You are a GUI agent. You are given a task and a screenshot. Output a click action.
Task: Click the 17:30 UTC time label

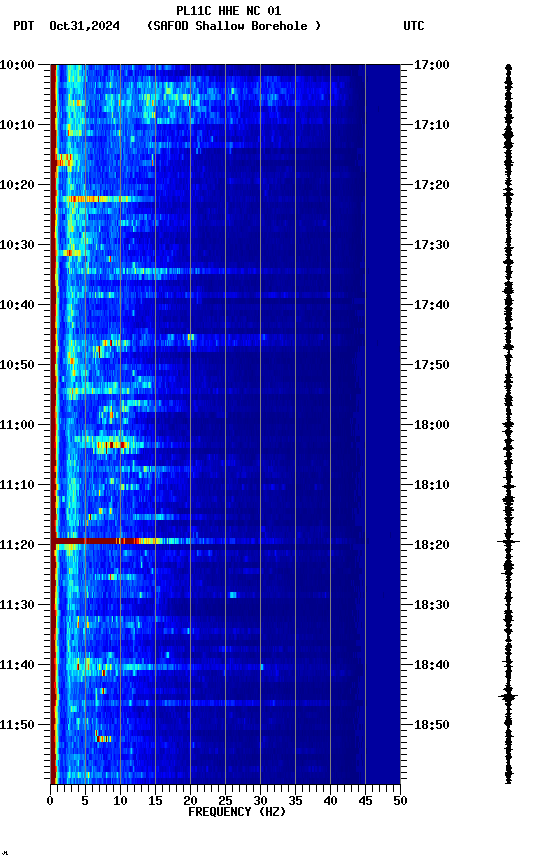coord(432,245)
